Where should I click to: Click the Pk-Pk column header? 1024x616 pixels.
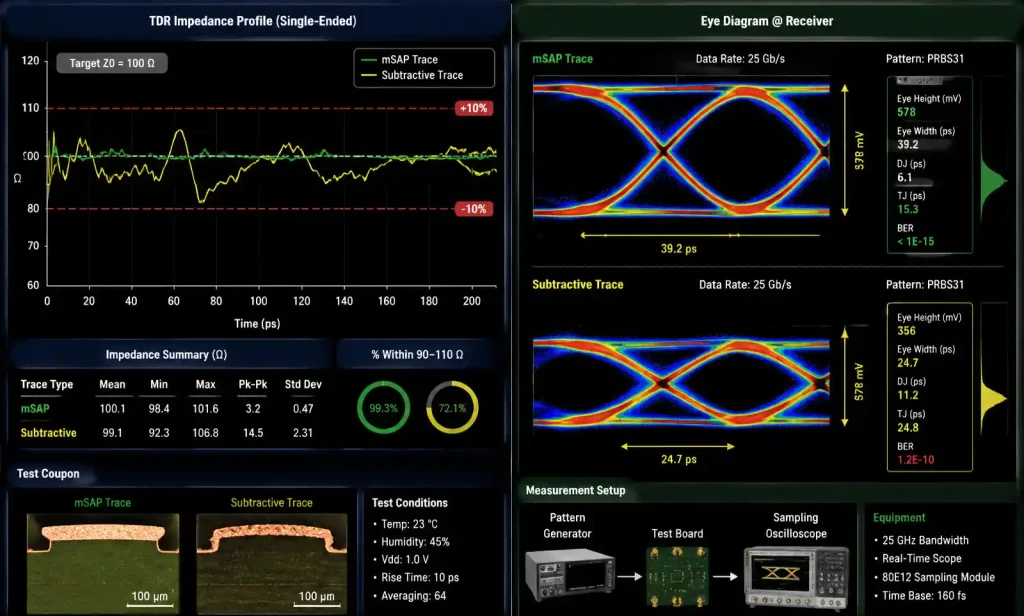[x=253, y=385]
